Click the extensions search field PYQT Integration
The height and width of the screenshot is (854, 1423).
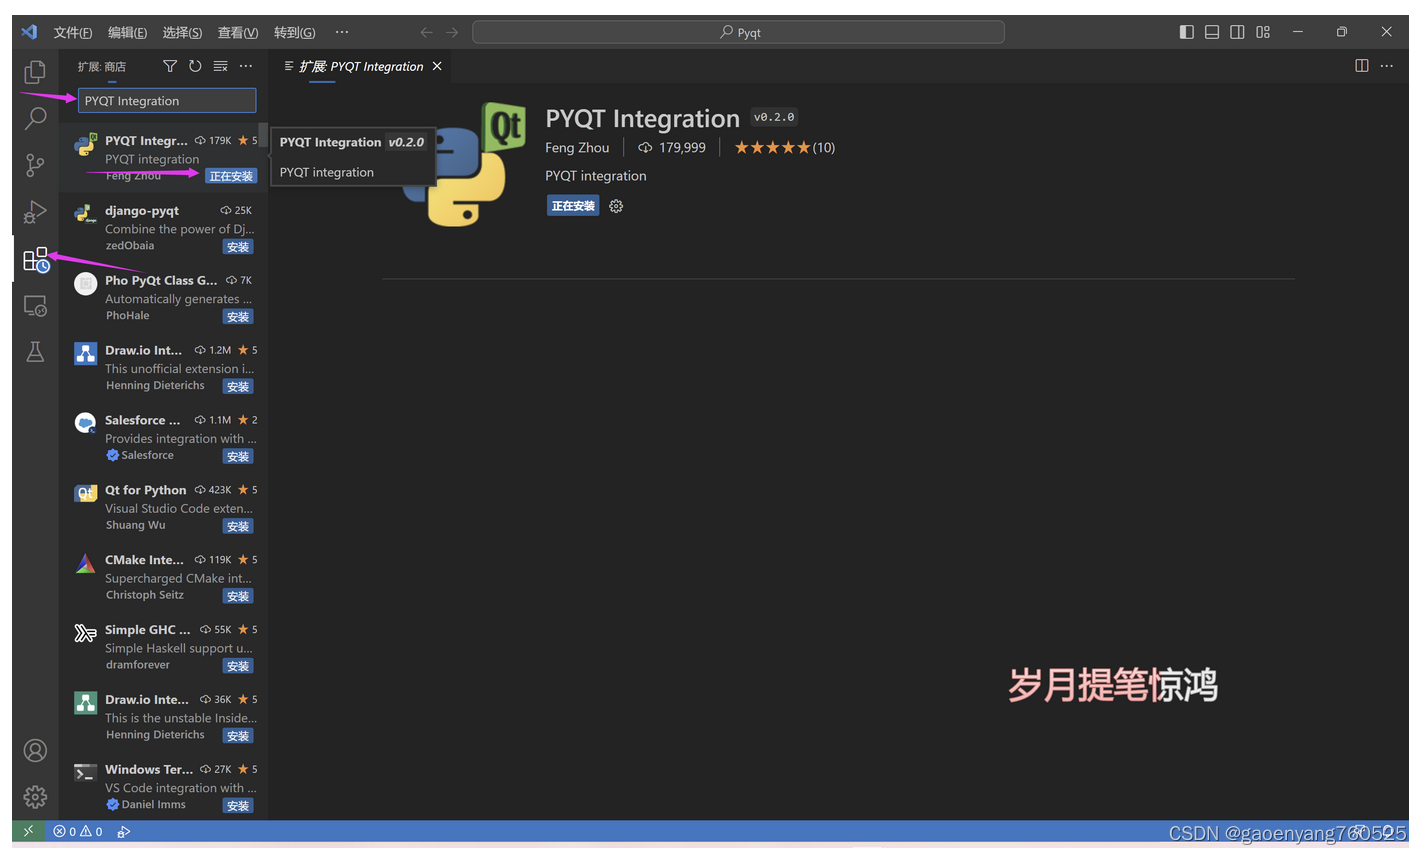(167, 100)
